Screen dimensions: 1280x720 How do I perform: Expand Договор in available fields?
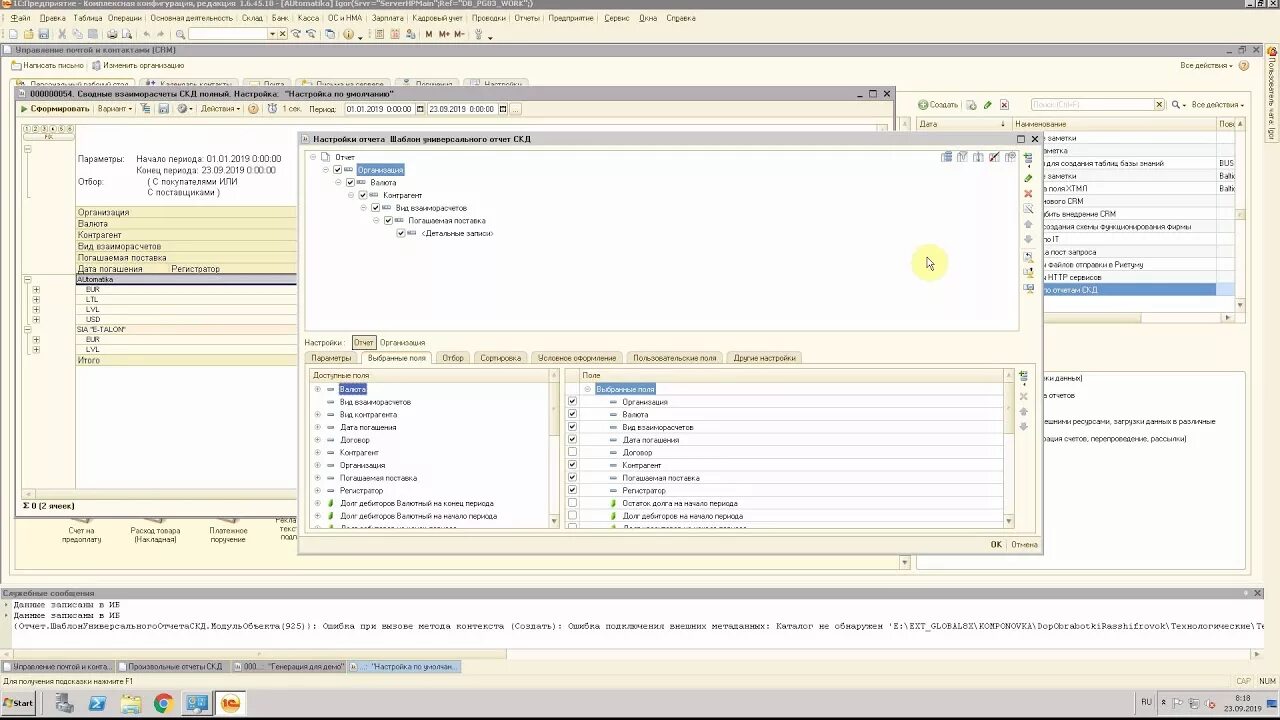(x=318, y=440)
